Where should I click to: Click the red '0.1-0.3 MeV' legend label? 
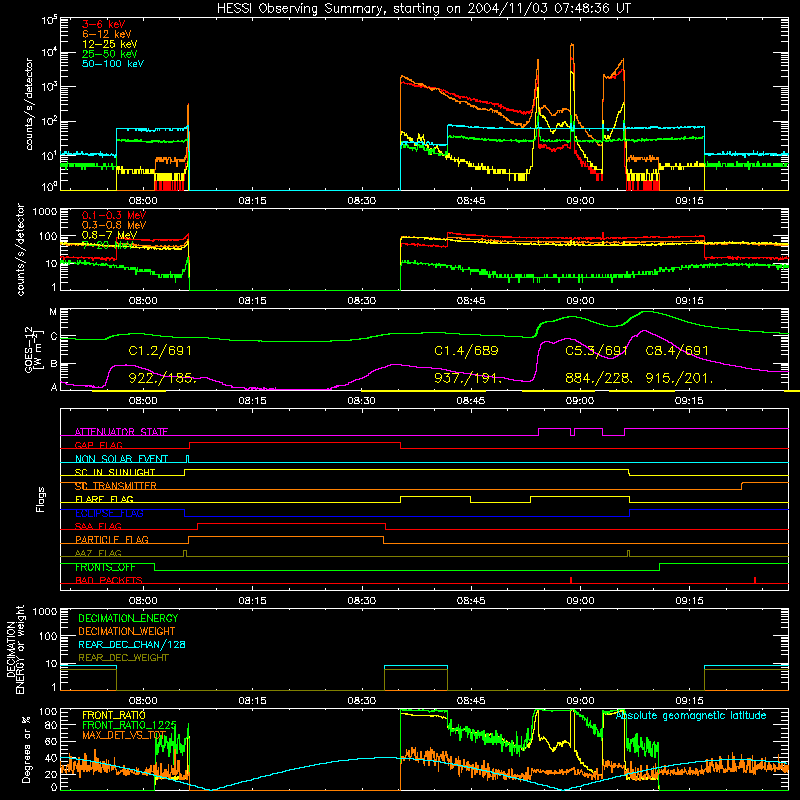click(114, 215)
